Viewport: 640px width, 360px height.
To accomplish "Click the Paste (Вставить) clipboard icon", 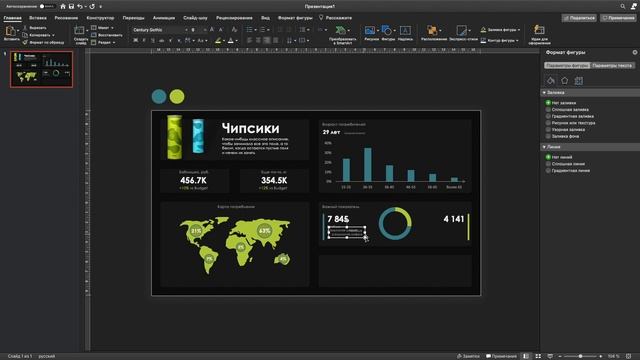I will 11,31.
